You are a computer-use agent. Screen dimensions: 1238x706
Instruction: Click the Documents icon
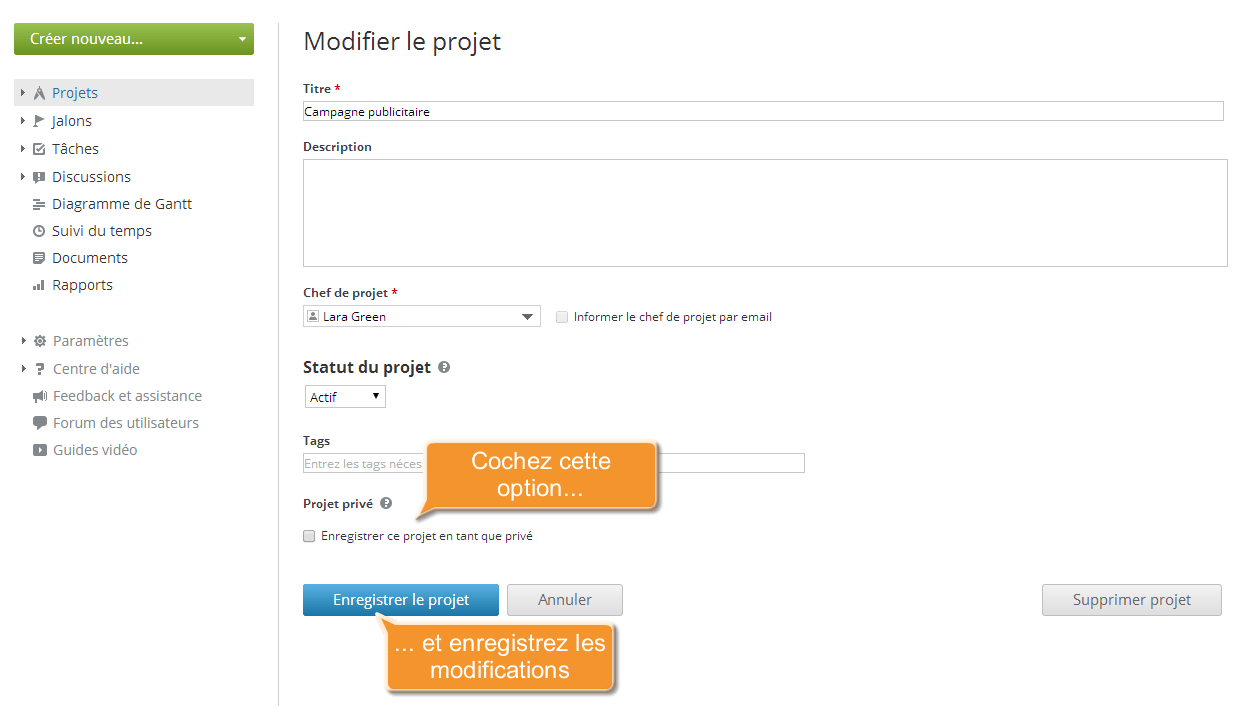(39, 258)
